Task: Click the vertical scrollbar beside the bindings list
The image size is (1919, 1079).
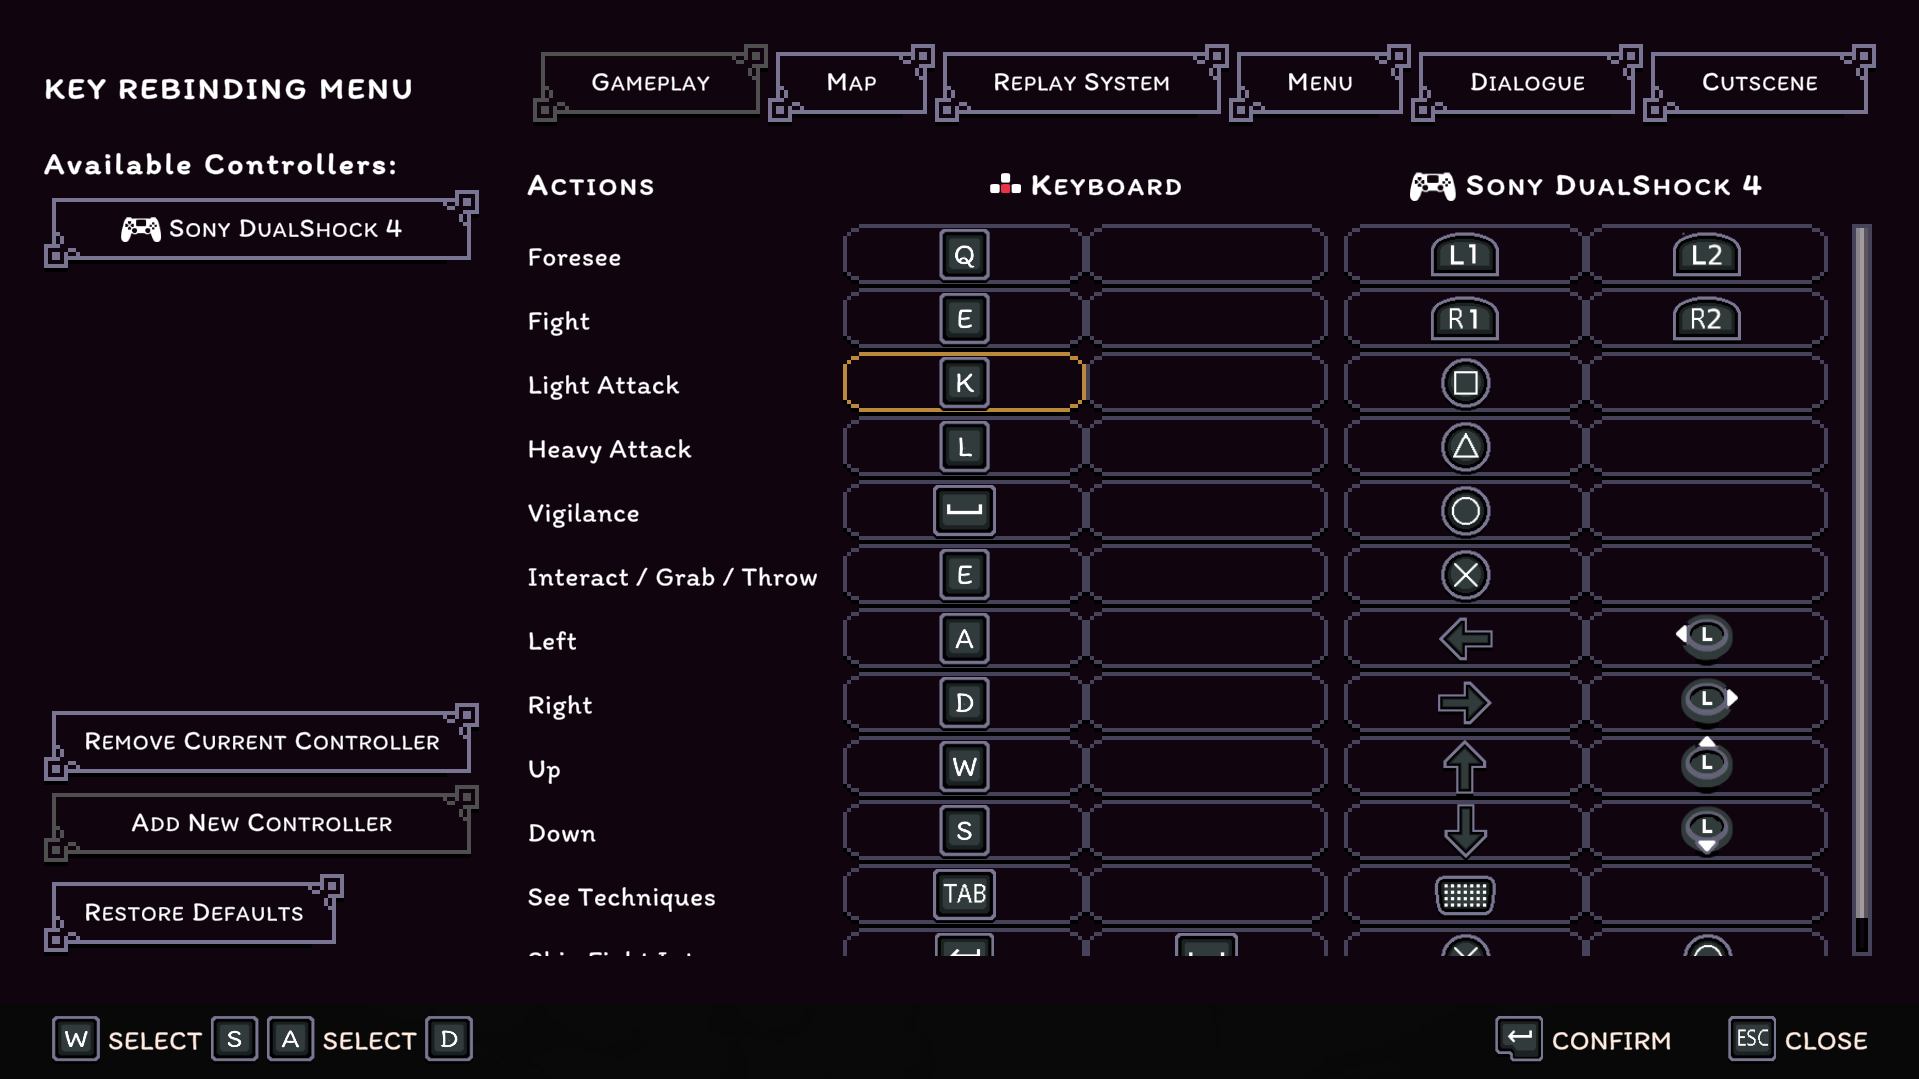Action: click(x=1860, y=580)
